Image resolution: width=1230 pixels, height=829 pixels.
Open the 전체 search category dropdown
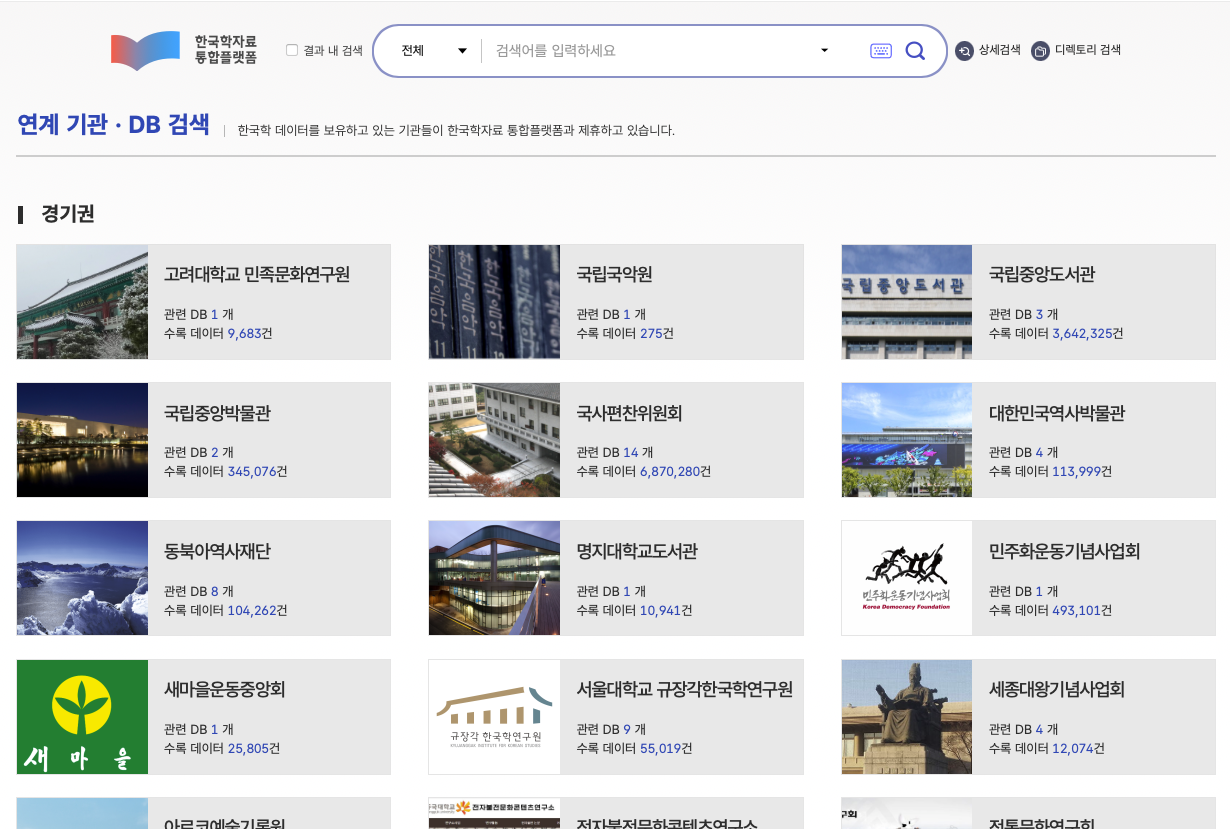tap(432, 50)
